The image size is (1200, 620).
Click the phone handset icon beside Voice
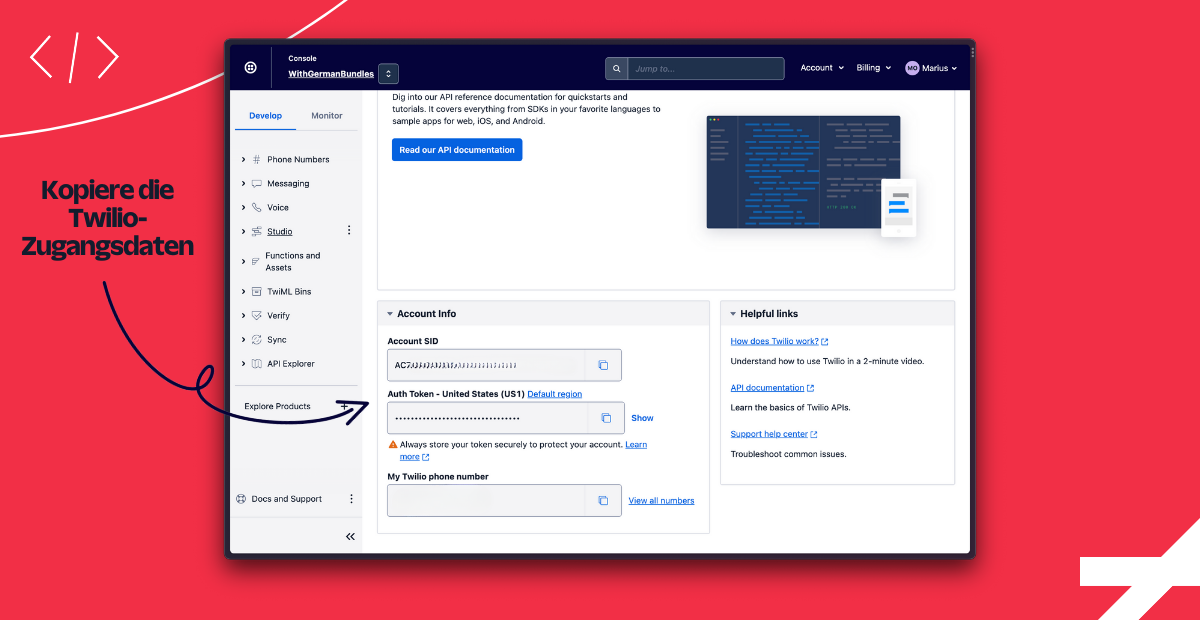[x=257, y=208]
